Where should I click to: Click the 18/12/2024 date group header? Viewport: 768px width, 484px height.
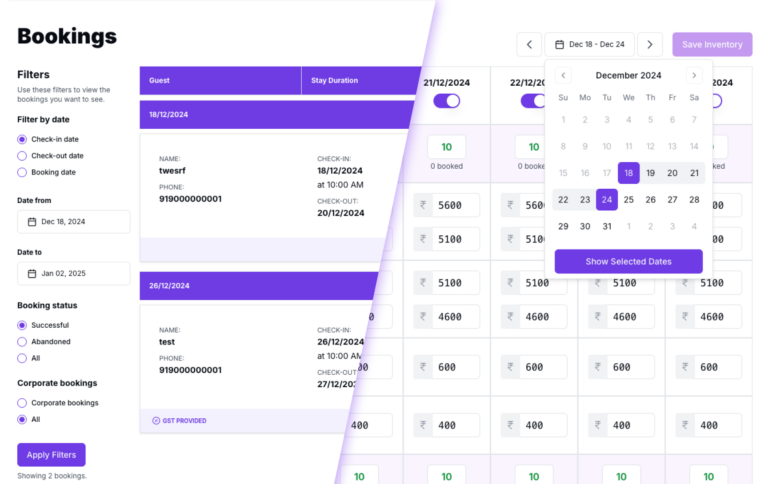pyautogui.click(x=277, y=115)
